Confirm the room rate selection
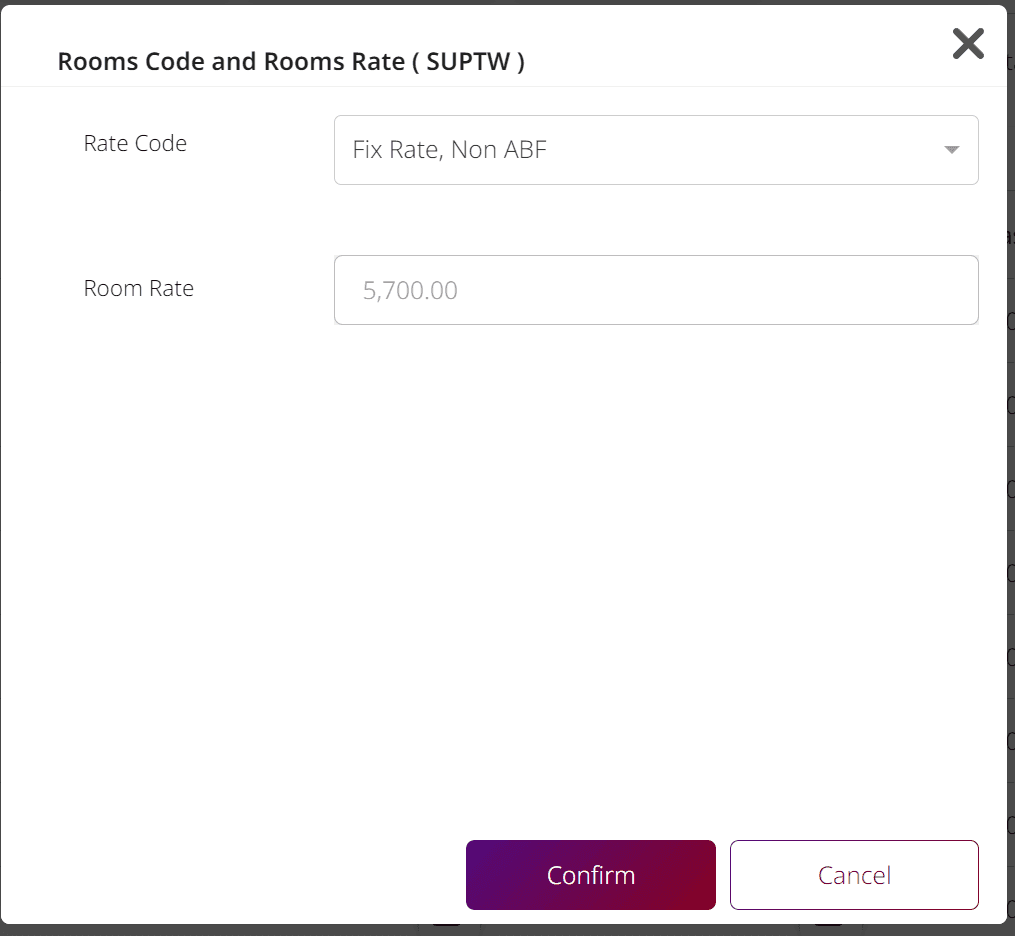 [x=590, y=875]
